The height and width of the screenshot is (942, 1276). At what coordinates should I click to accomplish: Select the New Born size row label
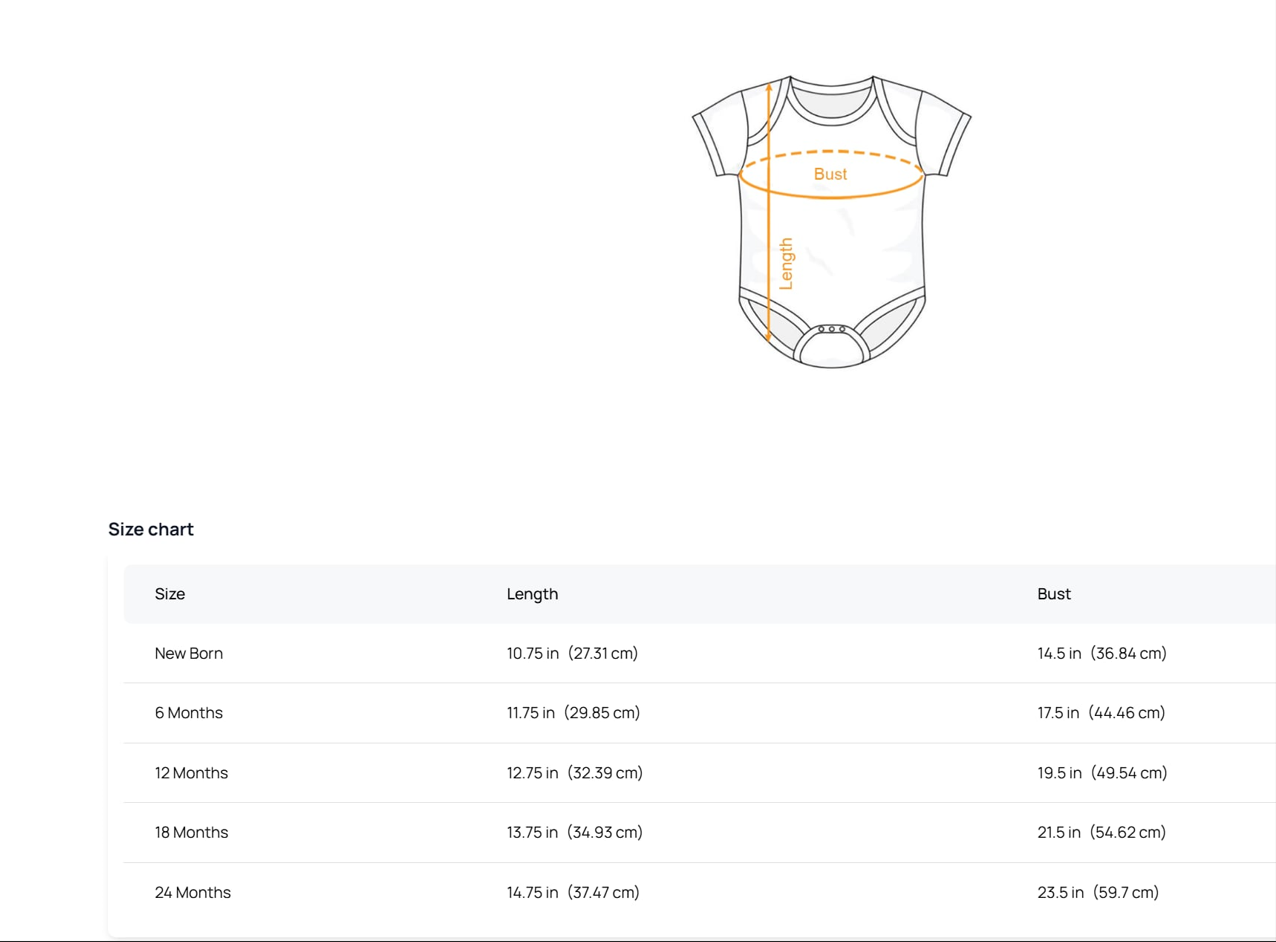coord(189,653)
